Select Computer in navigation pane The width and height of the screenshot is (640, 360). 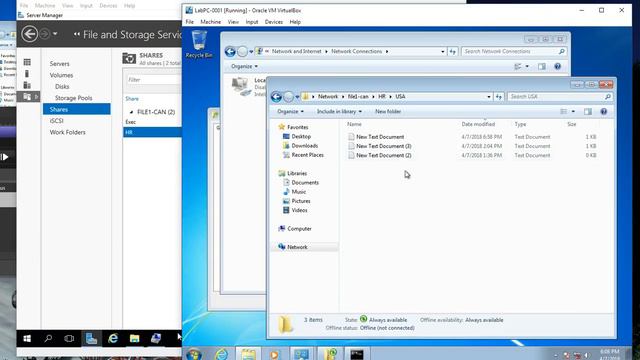click(x=299, y=229)
